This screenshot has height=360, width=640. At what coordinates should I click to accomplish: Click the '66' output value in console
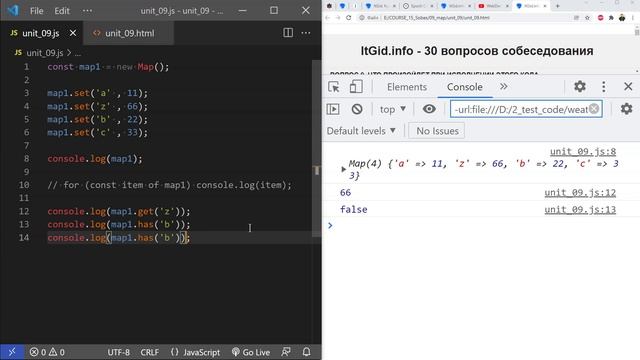[x=345, y=193]
